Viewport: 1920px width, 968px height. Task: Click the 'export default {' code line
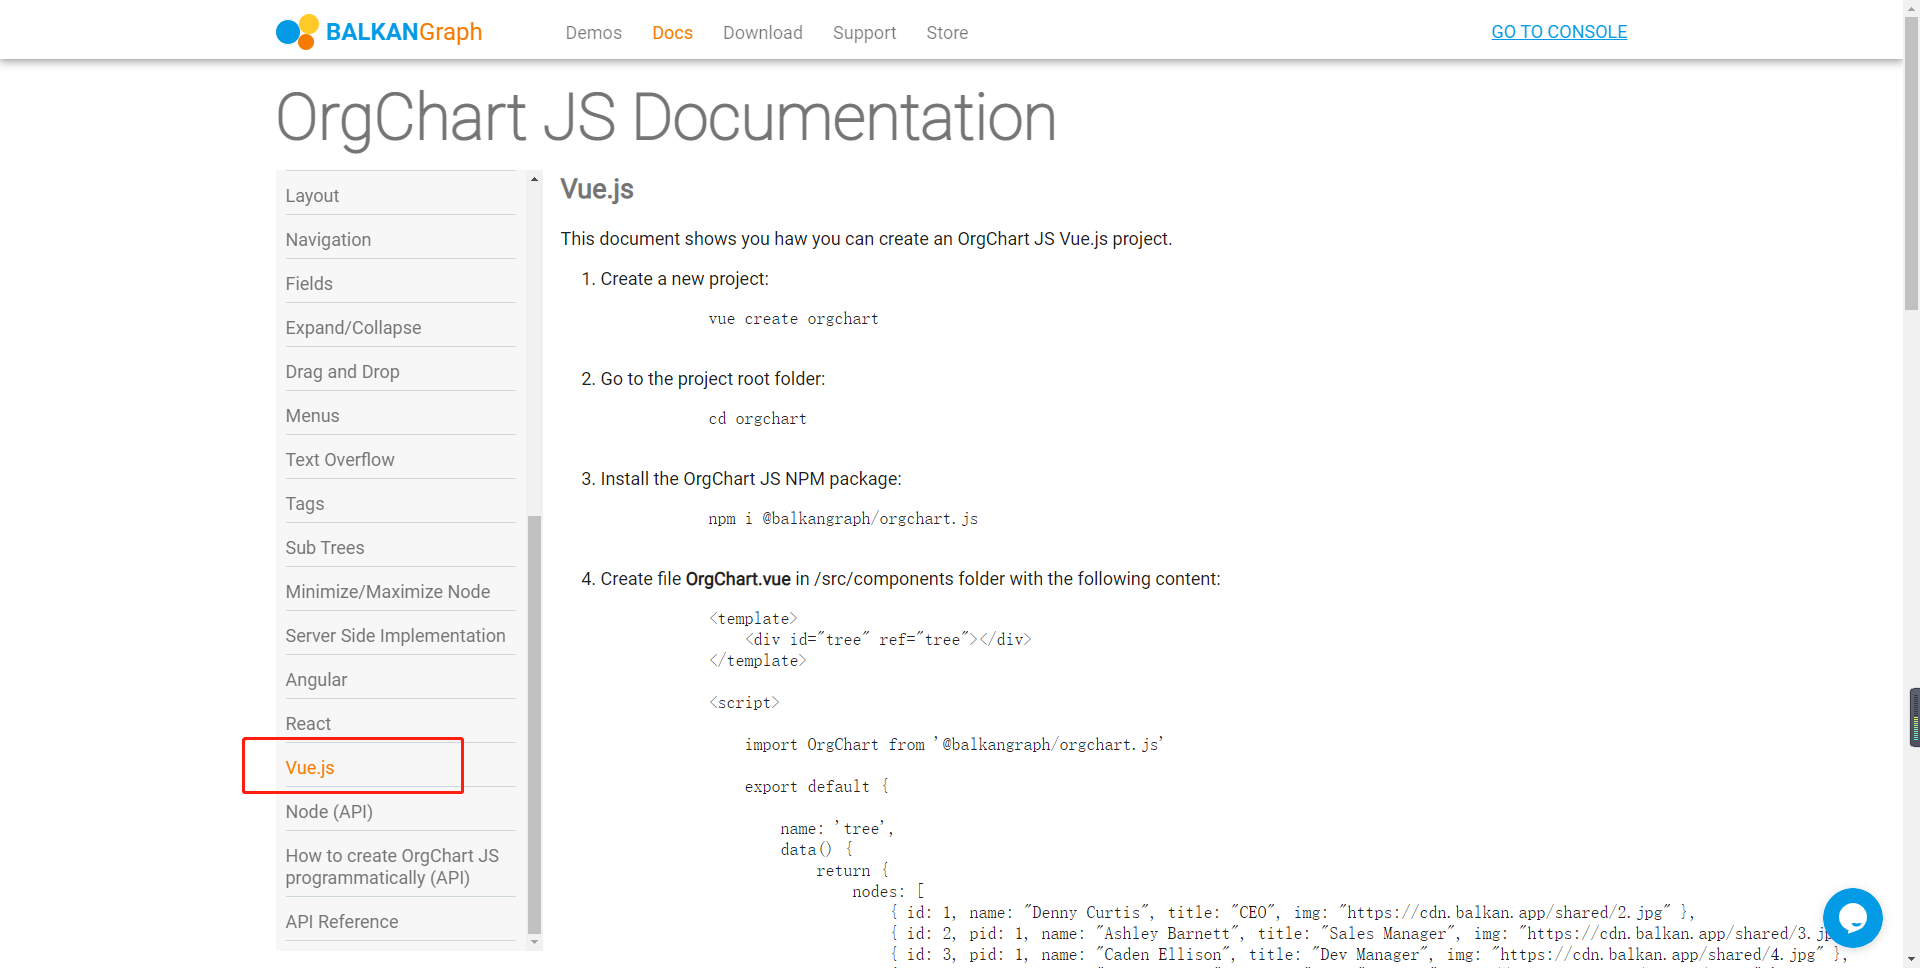tap(817, 787)
